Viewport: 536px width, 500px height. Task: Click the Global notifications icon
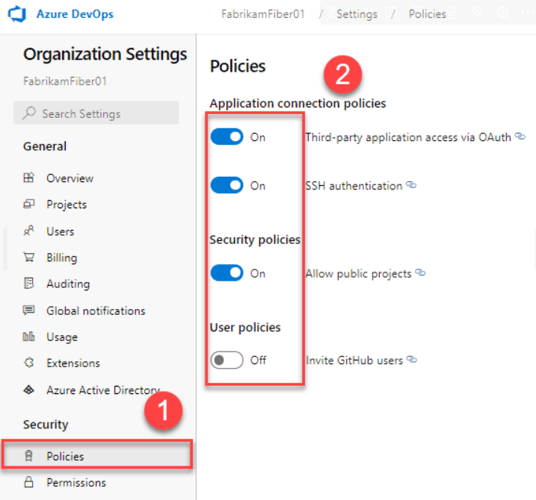(29, 310)
